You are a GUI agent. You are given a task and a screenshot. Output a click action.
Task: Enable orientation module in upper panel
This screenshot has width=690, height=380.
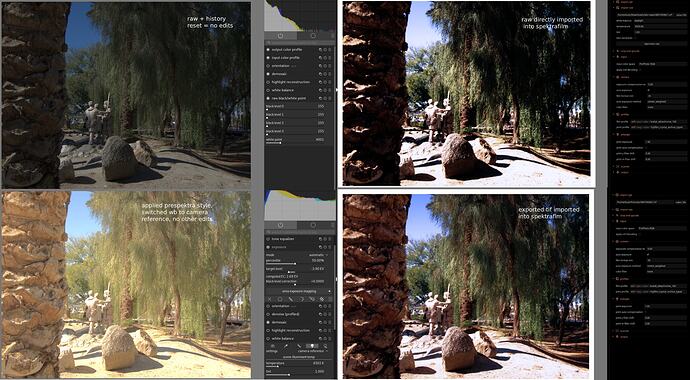click(268, 66)
